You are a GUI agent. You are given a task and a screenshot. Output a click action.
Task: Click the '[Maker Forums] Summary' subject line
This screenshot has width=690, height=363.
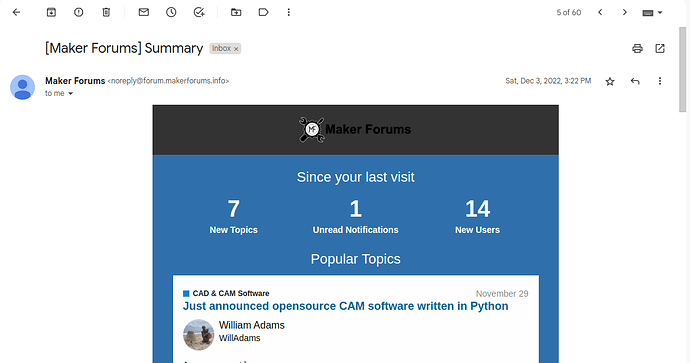[124, 48]
